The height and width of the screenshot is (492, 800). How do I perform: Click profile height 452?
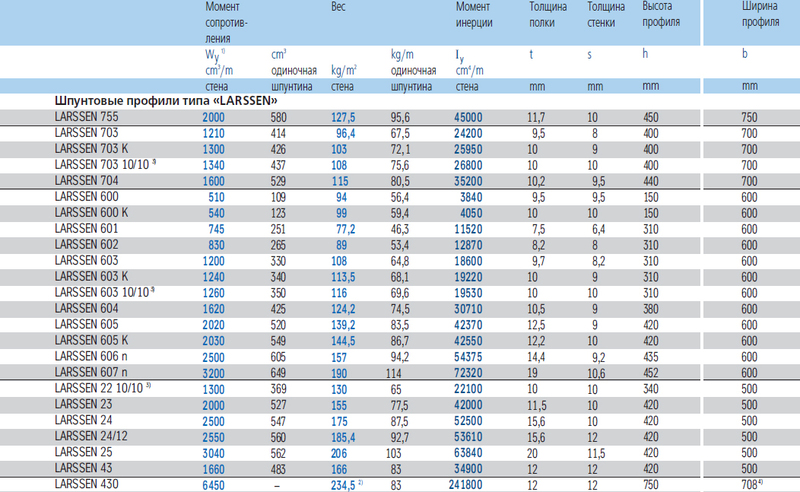pyautogui.click(x=651, y=373)
